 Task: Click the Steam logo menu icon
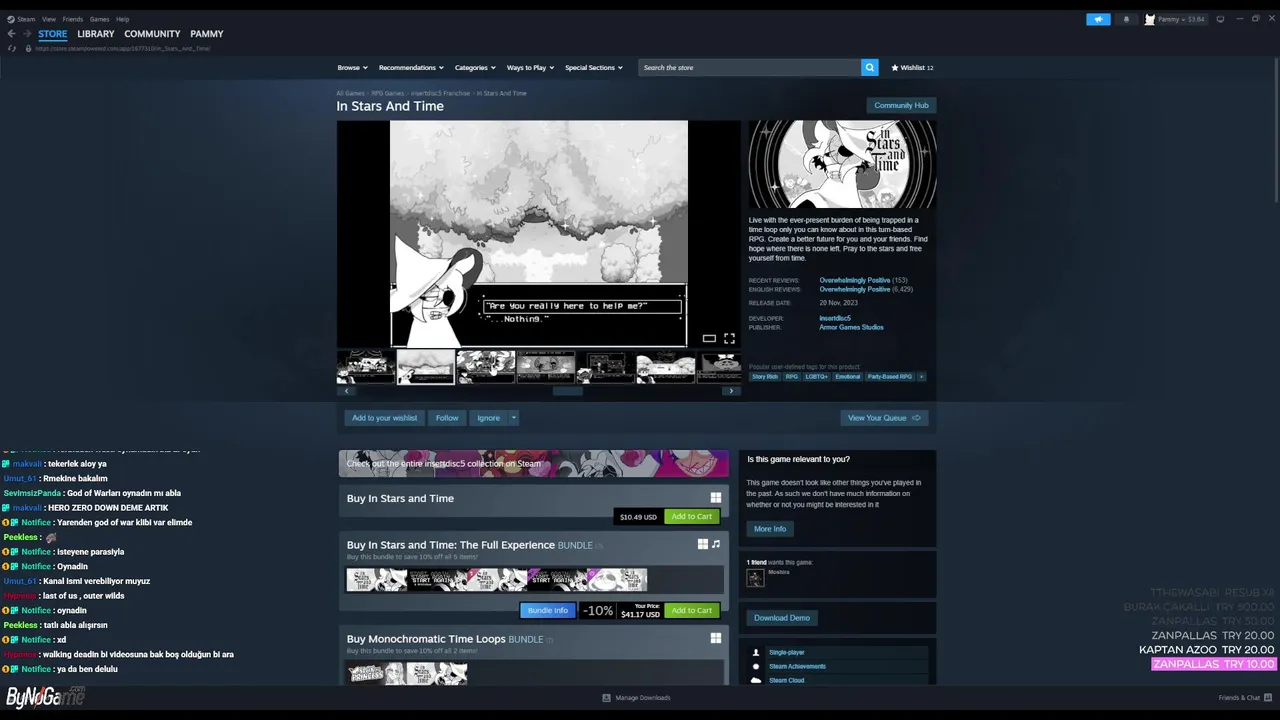tap(11, 19)
